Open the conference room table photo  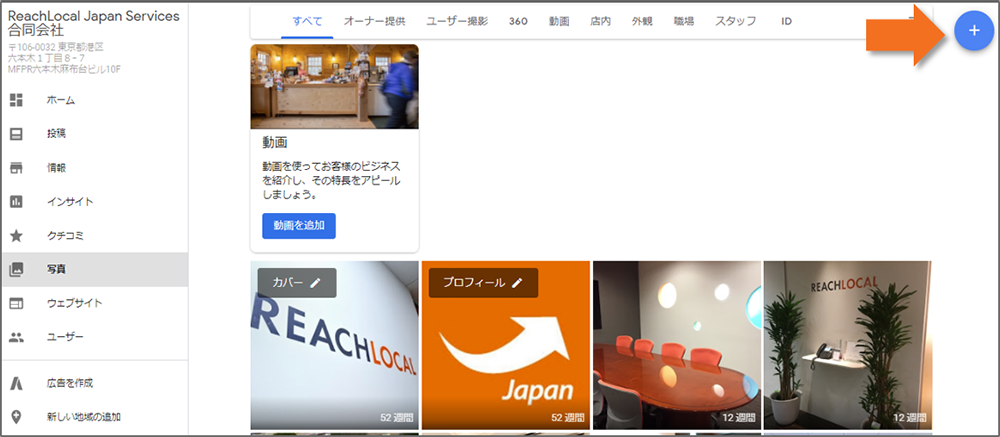click(x=677, y=345)
